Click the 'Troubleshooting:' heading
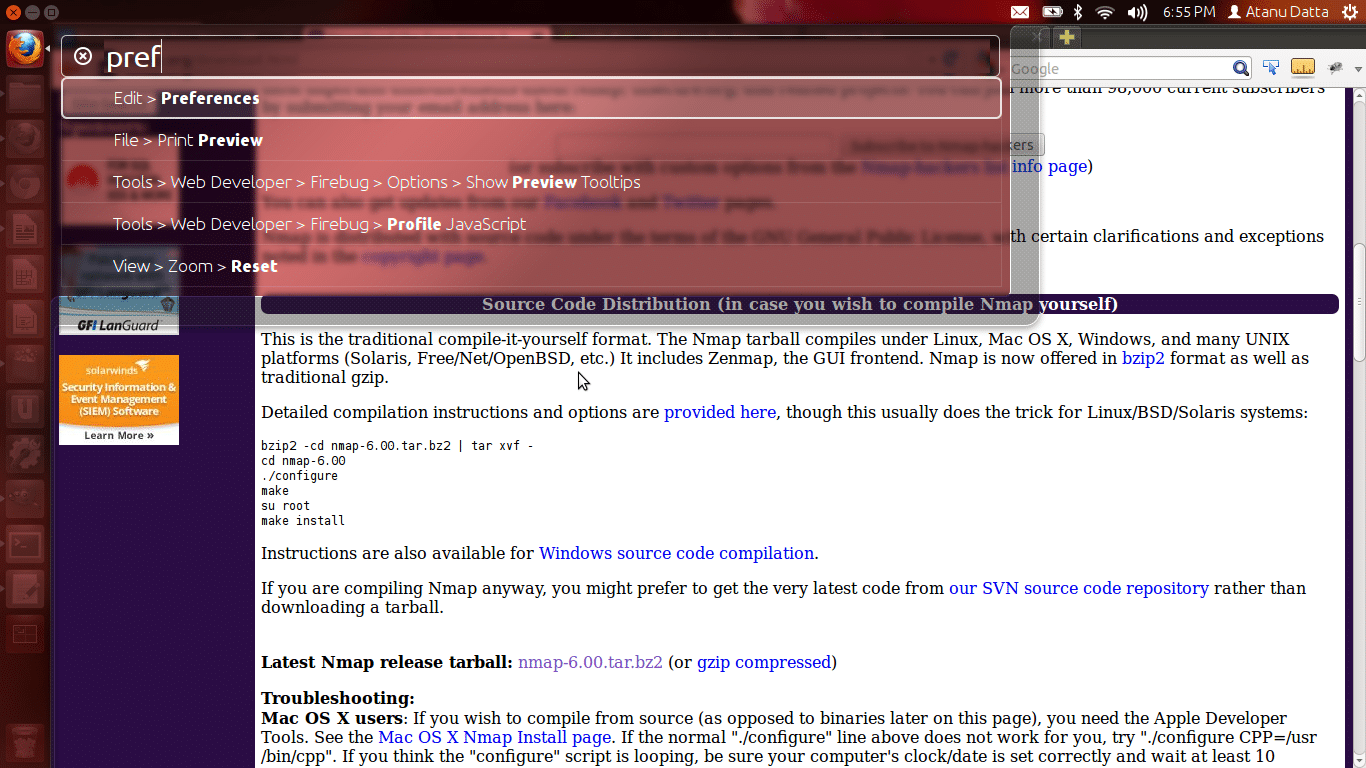 pyautogui.click(x=338, y=698)
